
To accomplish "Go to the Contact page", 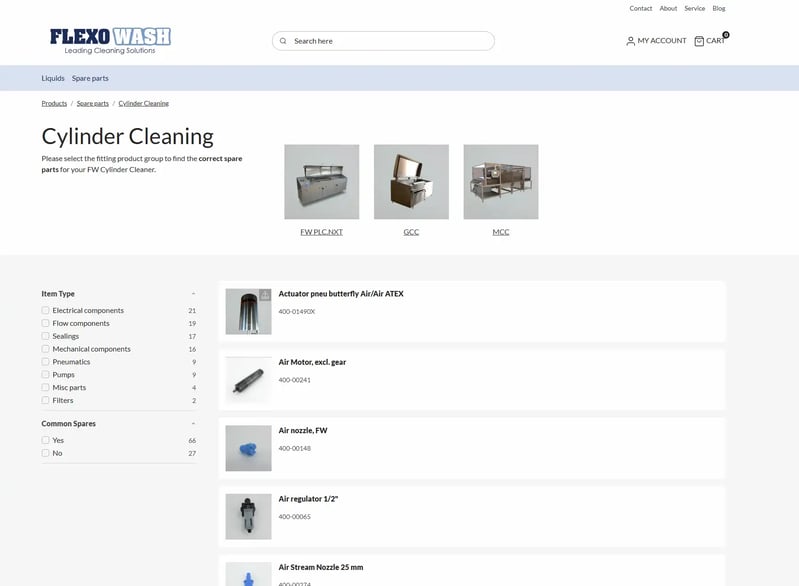I will 641,8.
